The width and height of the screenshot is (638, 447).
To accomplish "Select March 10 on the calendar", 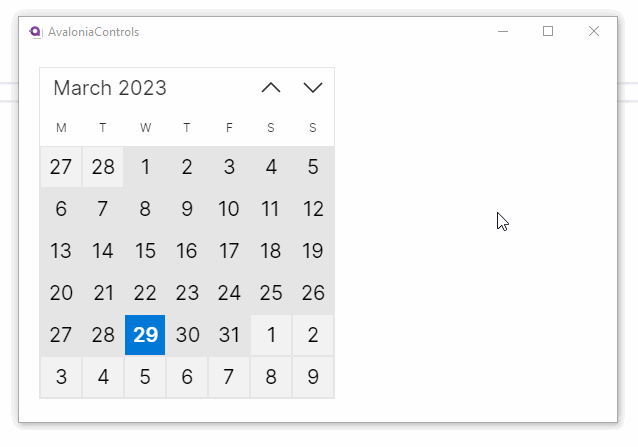I will (x=229, y=209).
